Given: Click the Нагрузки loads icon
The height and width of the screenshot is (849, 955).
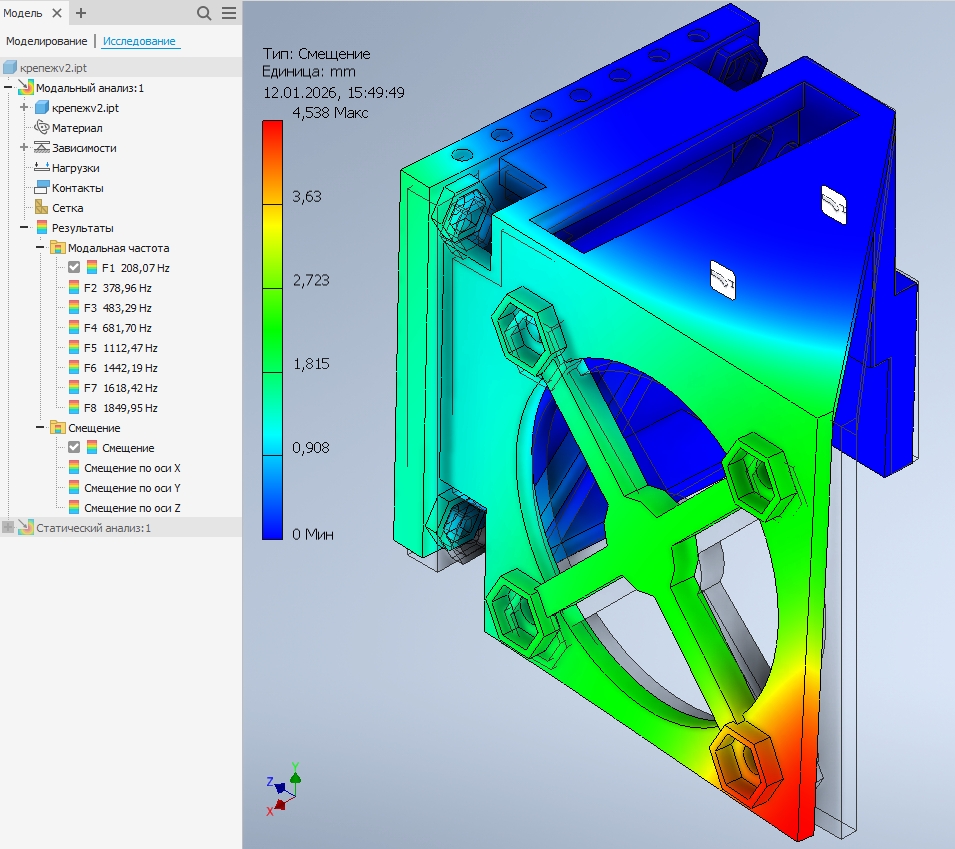Looking at the screenshot, I should [x=41, y=167].
